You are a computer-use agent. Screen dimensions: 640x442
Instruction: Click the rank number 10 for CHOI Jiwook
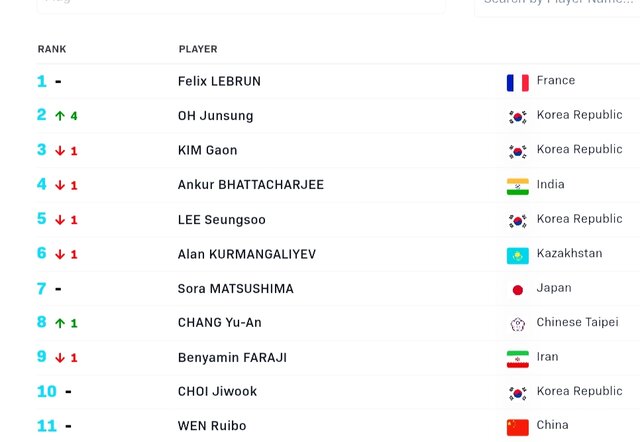(x=47, y=392)
